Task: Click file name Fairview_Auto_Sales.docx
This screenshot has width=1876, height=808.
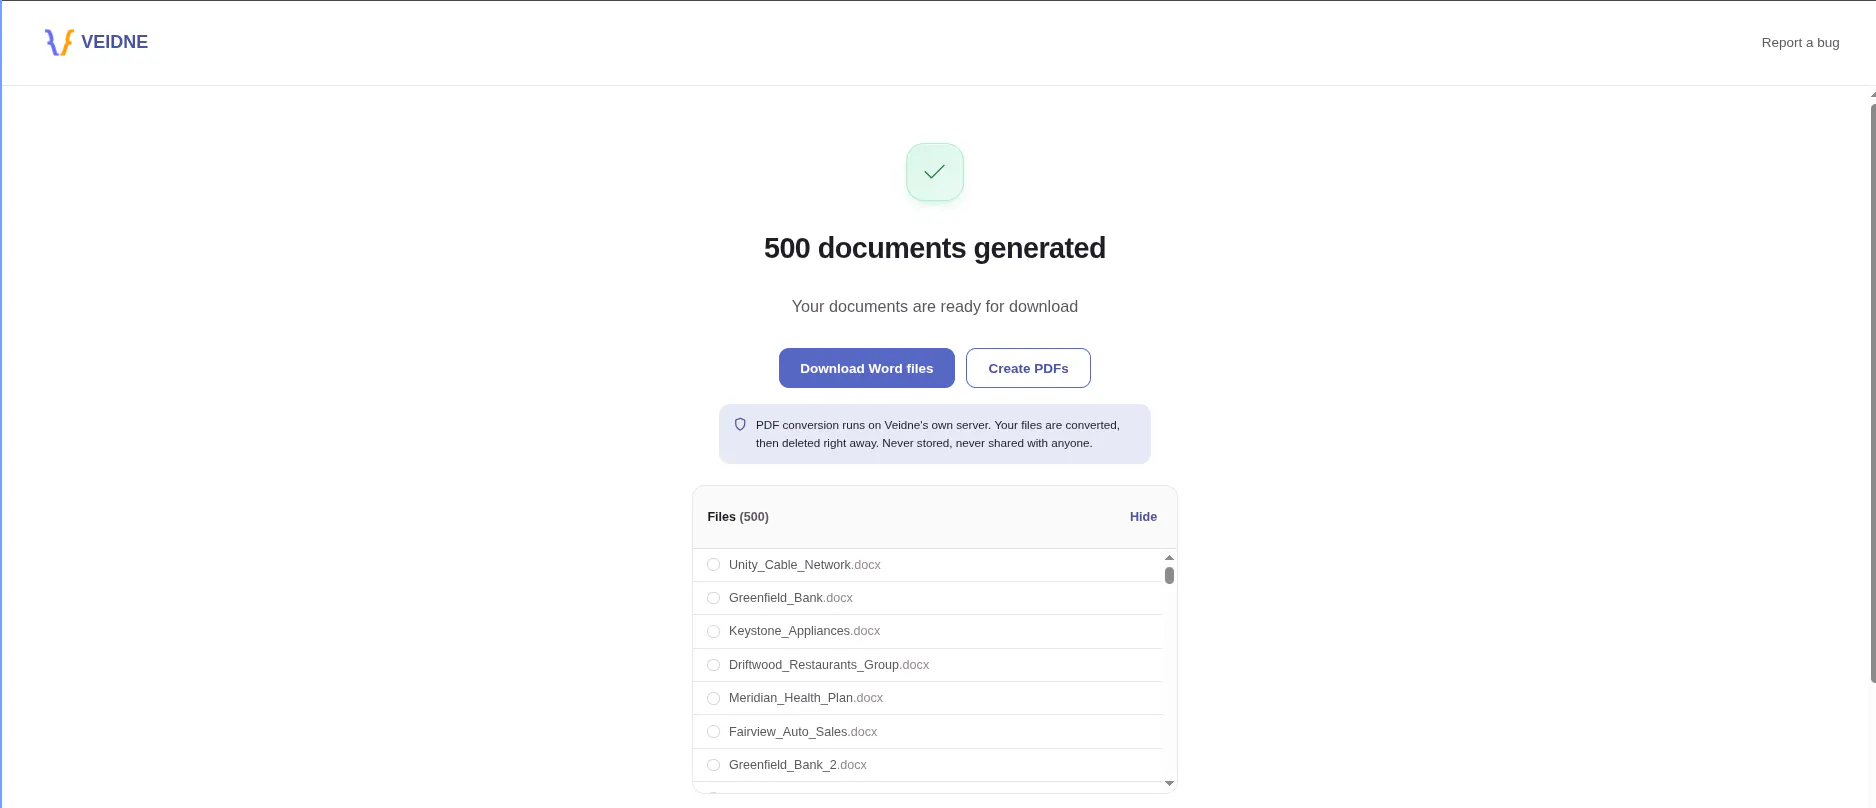Action: (803, 732)
